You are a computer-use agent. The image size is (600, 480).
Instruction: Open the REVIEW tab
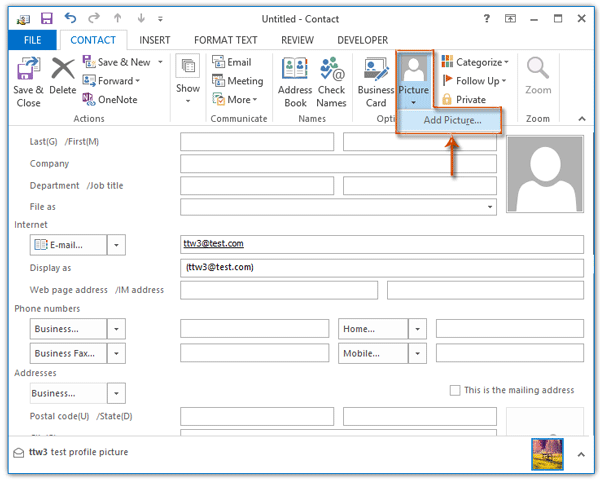tap(297, 40)
